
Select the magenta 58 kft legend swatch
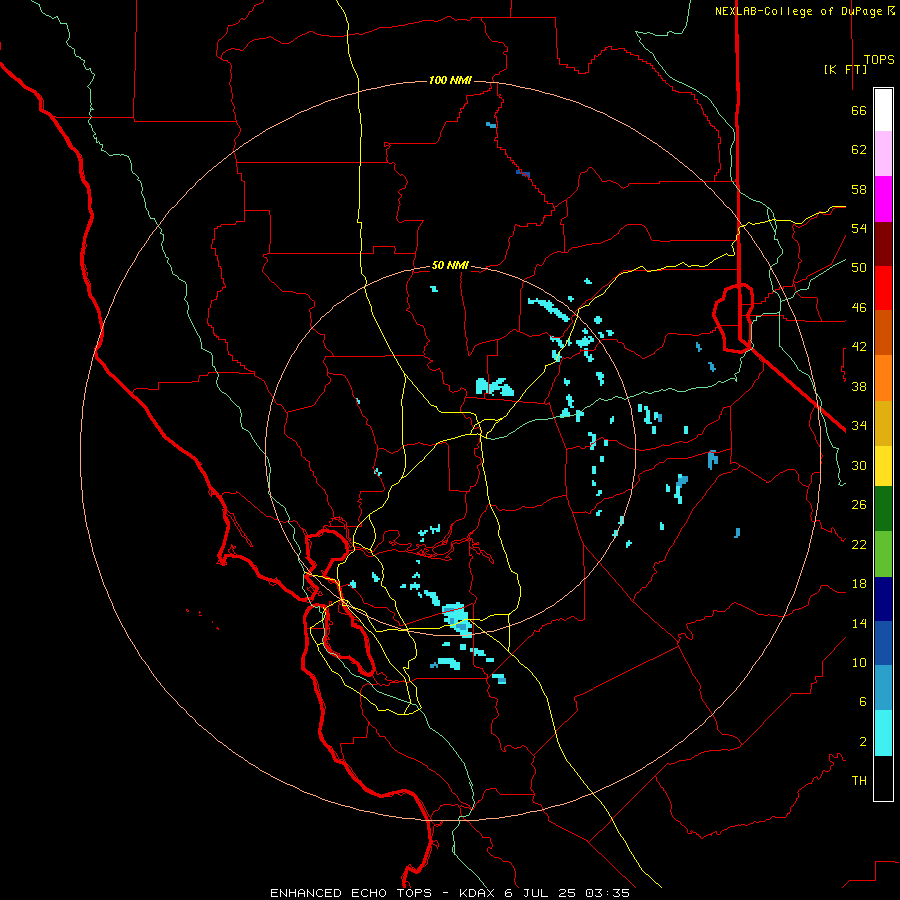coord(883,199)
